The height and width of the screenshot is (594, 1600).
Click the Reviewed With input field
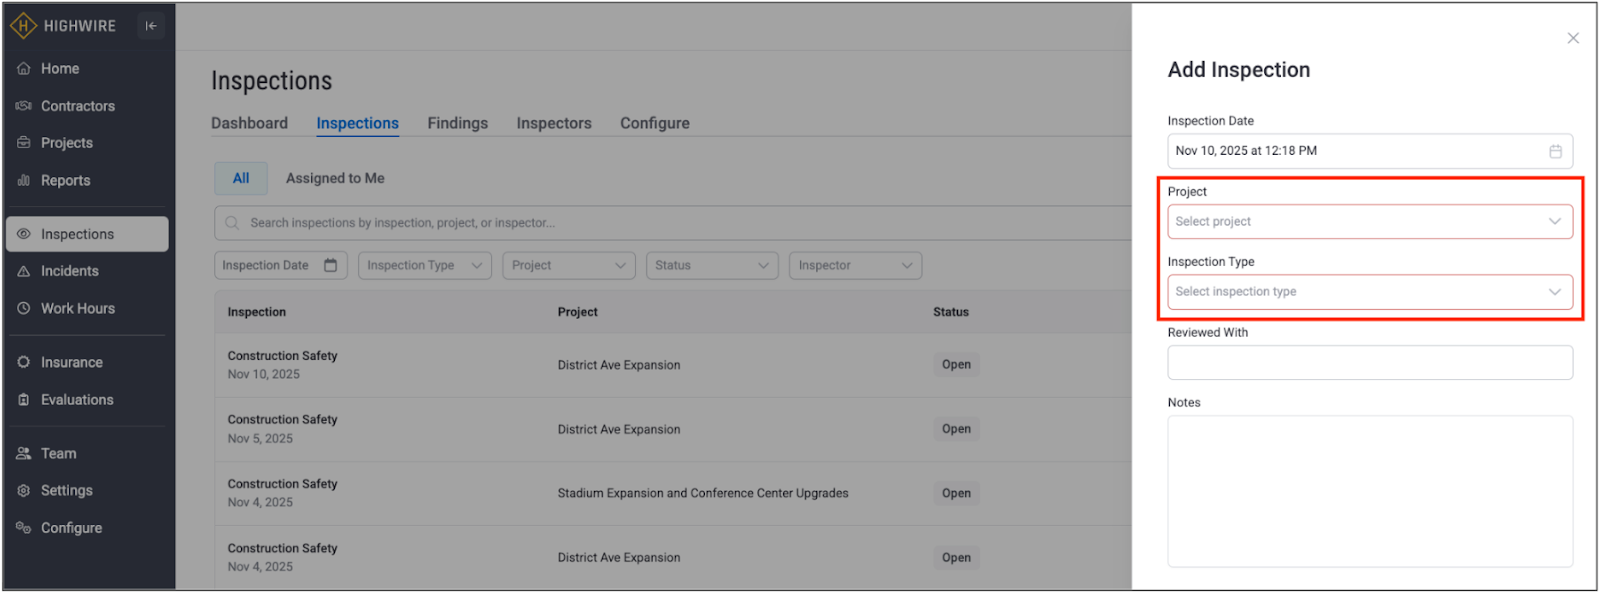pyautogui.click(x=1369, y=363)
